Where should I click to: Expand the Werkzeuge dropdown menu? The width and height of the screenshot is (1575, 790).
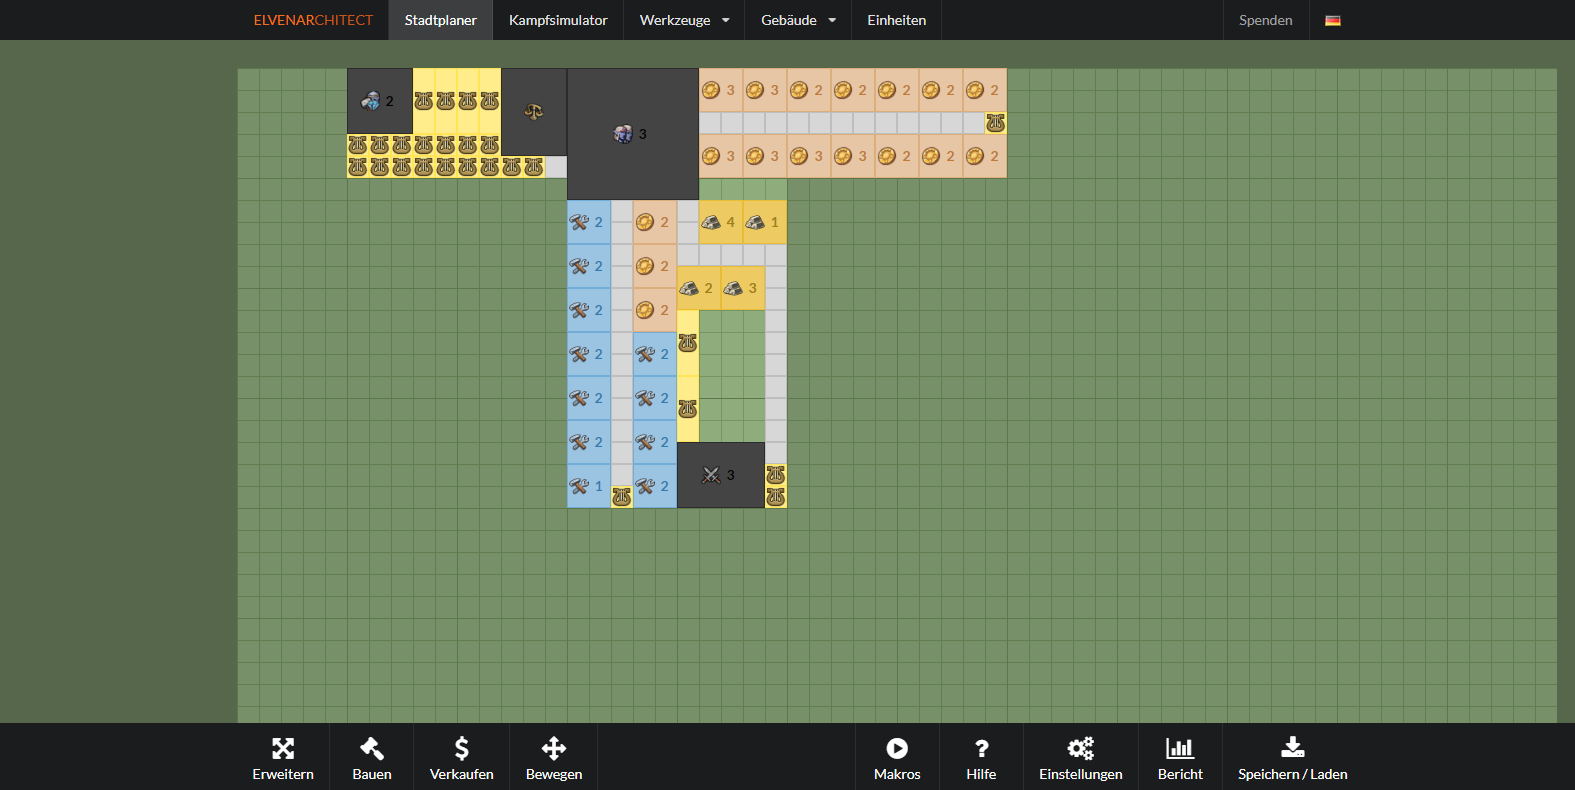coord(684,20)
